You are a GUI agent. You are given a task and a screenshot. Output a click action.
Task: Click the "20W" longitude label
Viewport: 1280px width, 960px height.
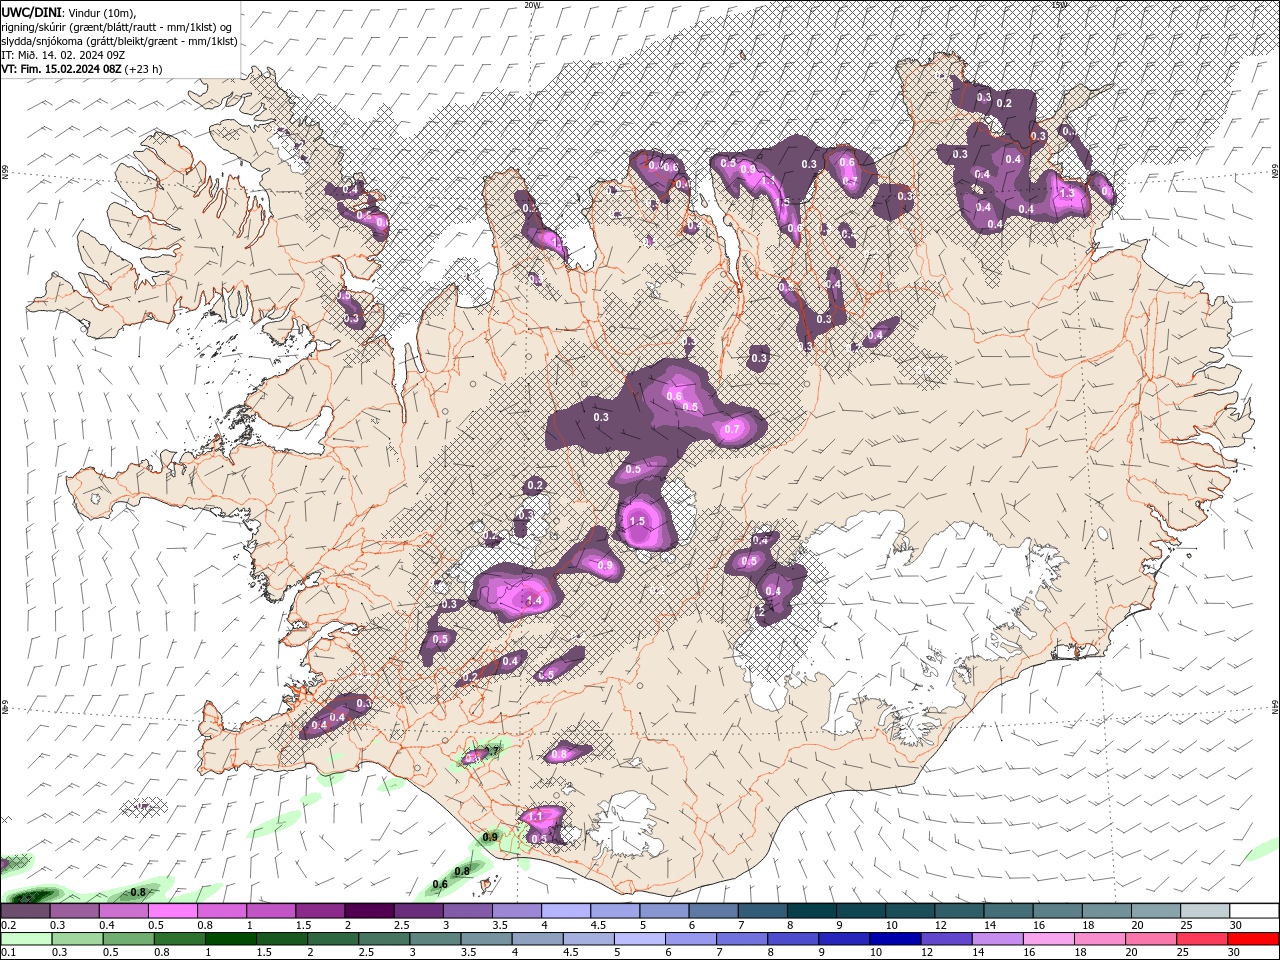(x=532, y=5)
